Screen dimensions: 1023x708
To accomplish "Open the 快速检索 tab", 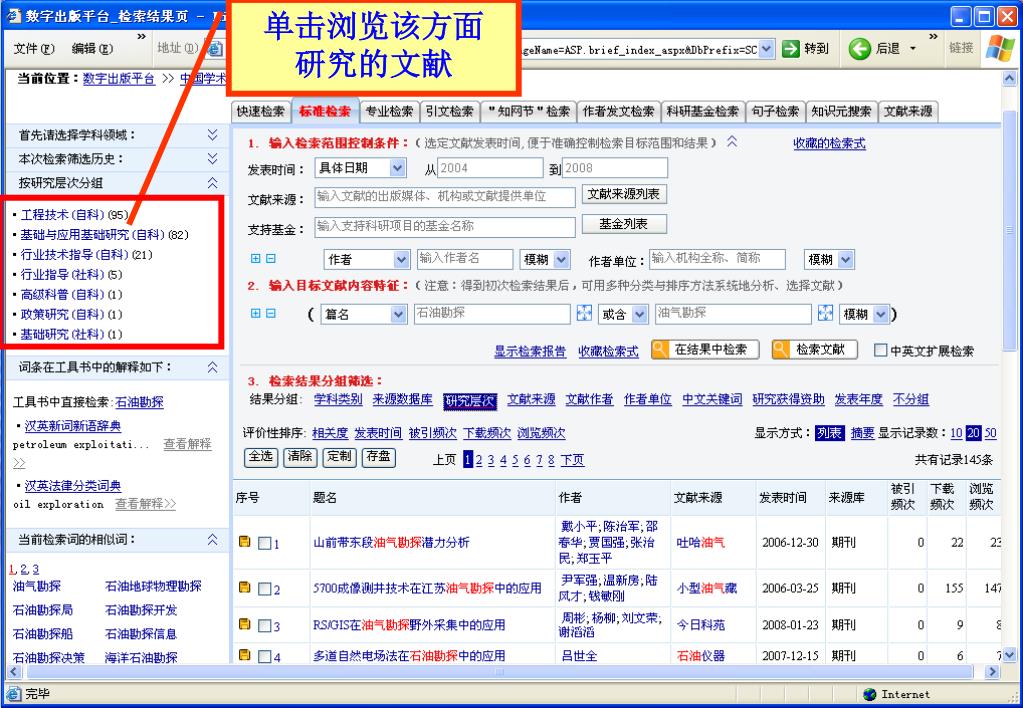I will pos(261,112).
